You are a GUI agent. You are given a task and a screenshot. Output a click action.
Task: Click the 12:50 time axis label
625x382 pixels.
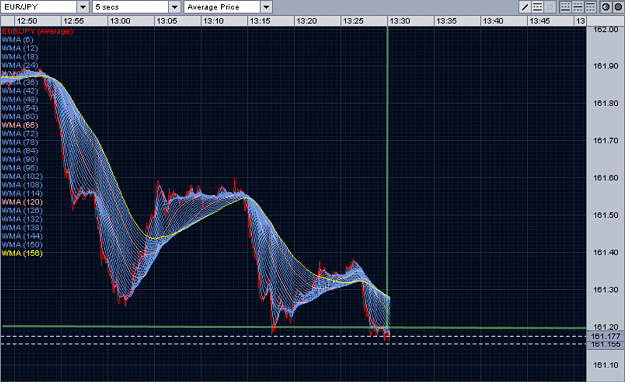(x=27, y=21)
